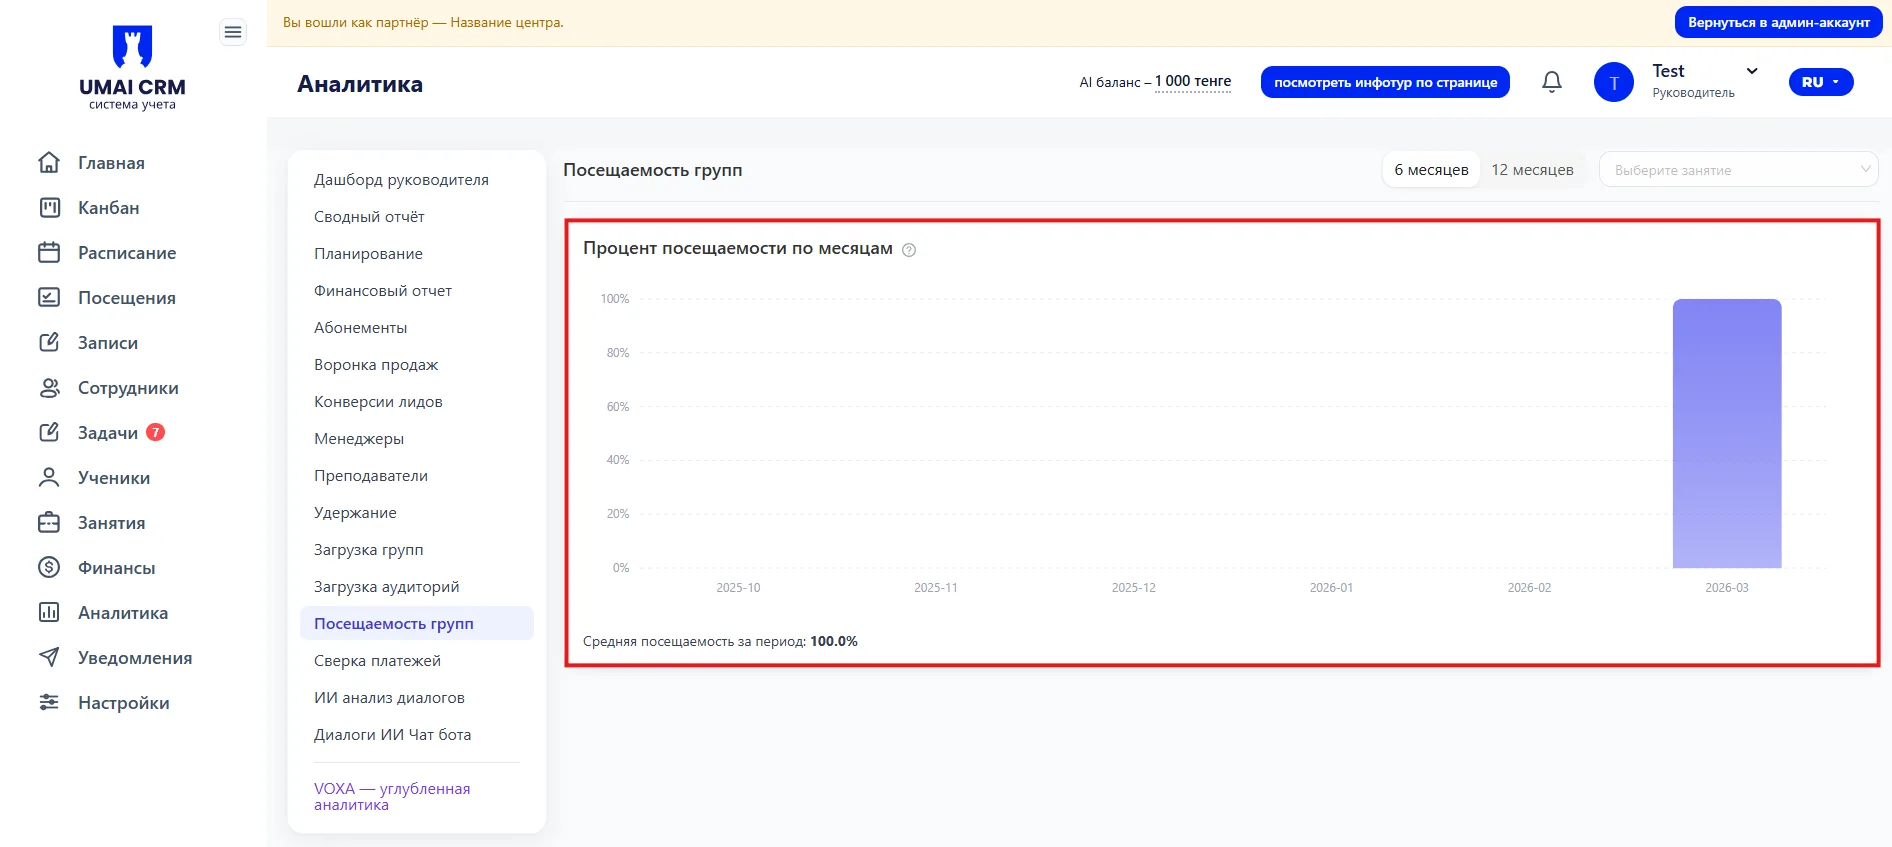Click the Занятия briefcase icon
The image size is (1892, 847).
[x=49, y=522]
